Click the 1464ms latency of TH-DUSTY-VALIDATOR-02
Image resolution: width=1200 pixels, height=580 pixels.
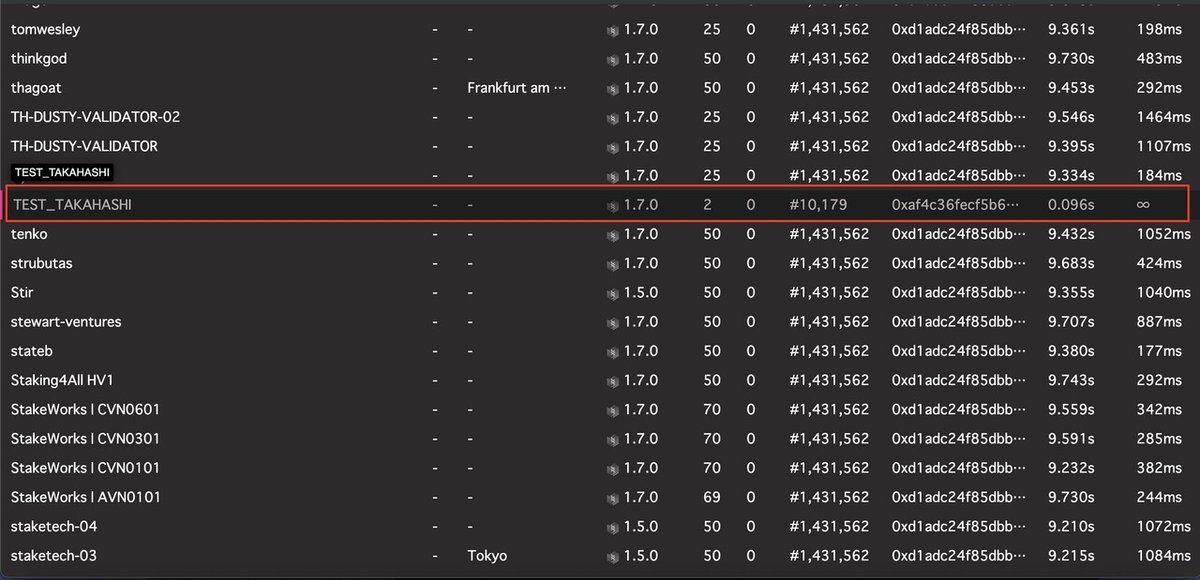(1160, 117)
